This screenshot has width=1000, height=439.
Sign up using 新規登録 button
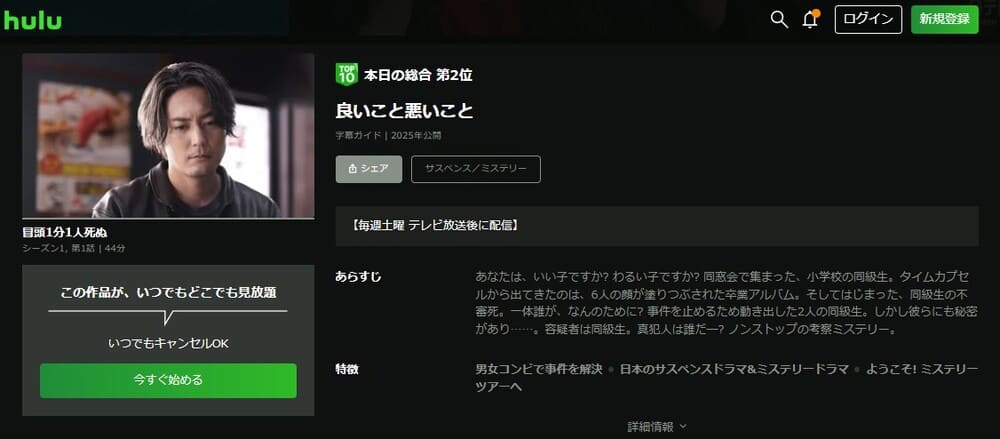pyautogui.click(x=945, y=19)
